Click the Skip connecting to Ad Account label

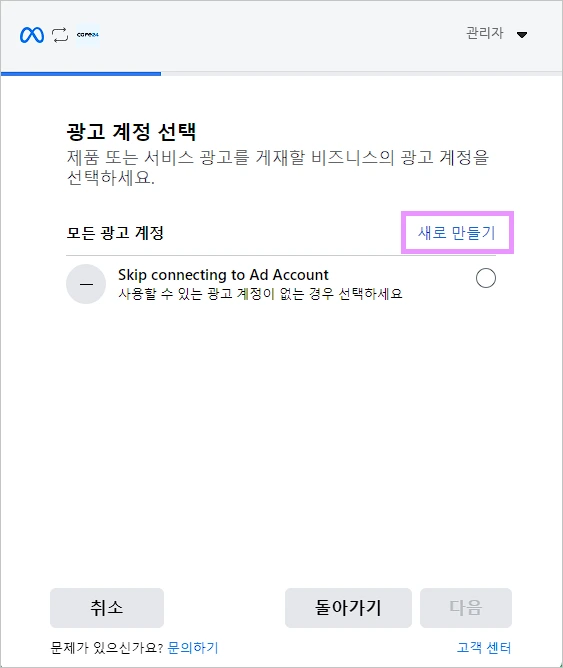pos(223,275)
